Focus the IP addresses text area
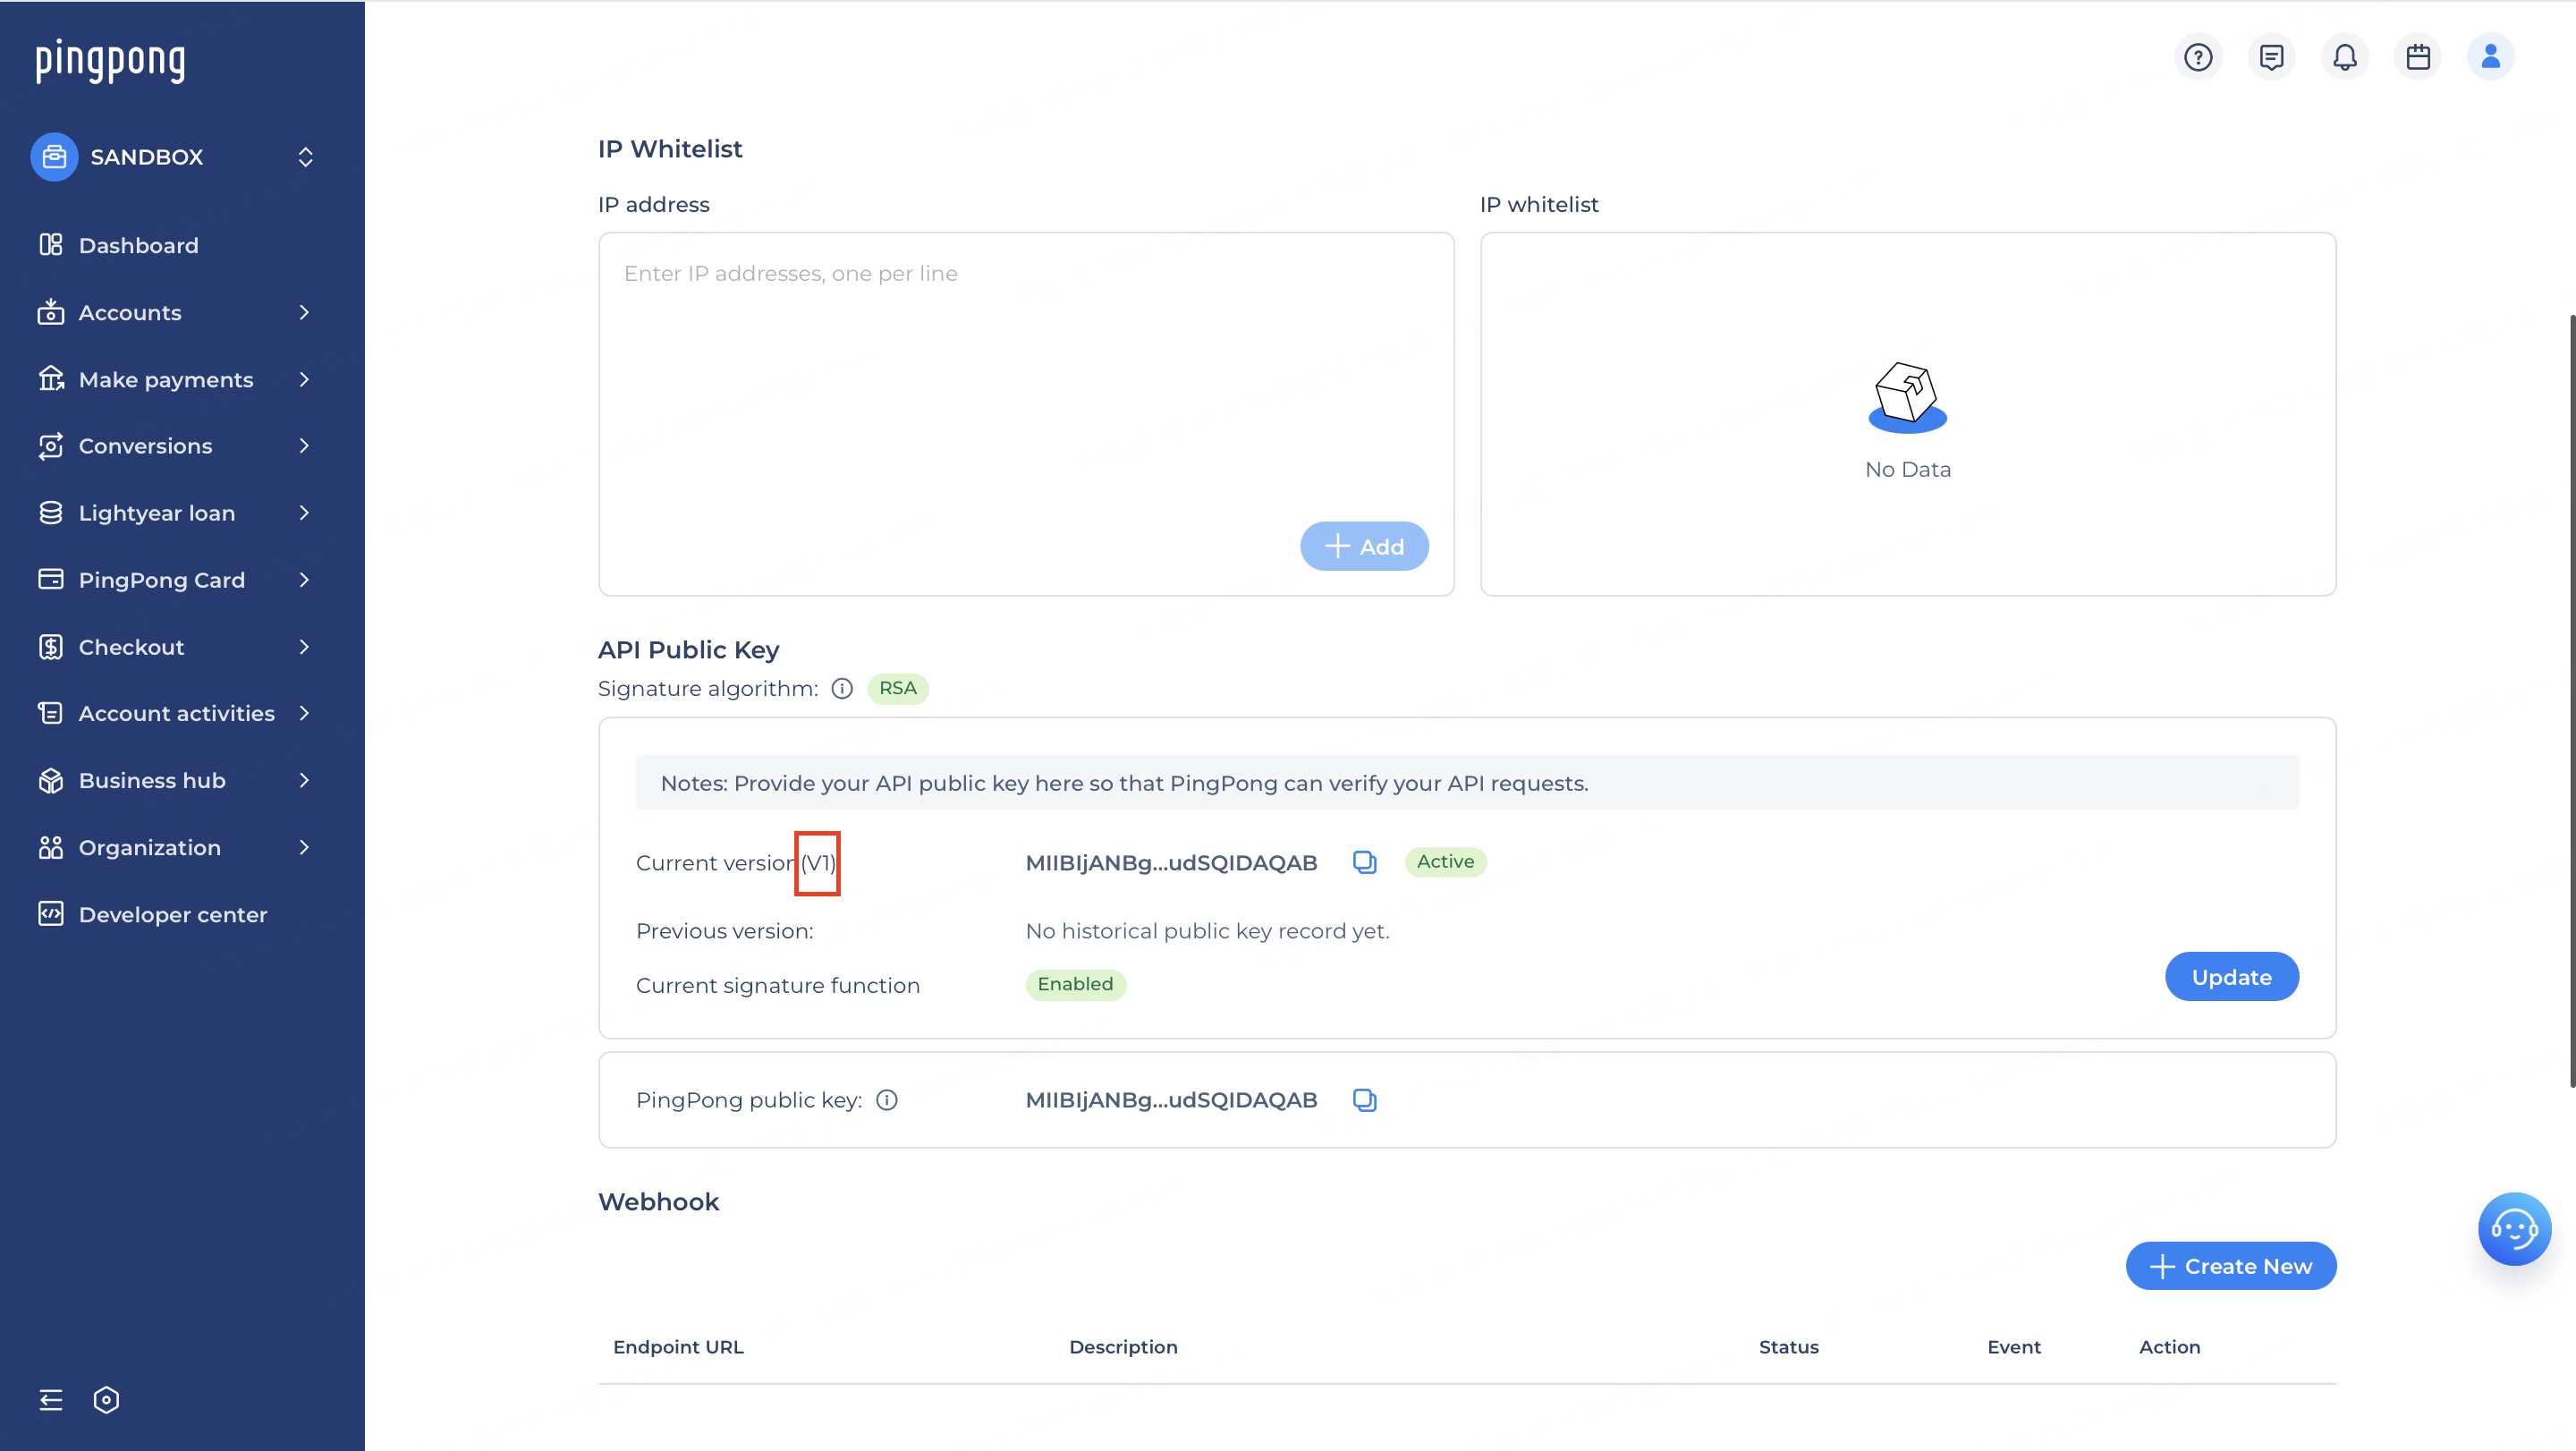The image size is (2576, 1451). click(x=1026, y=414)
